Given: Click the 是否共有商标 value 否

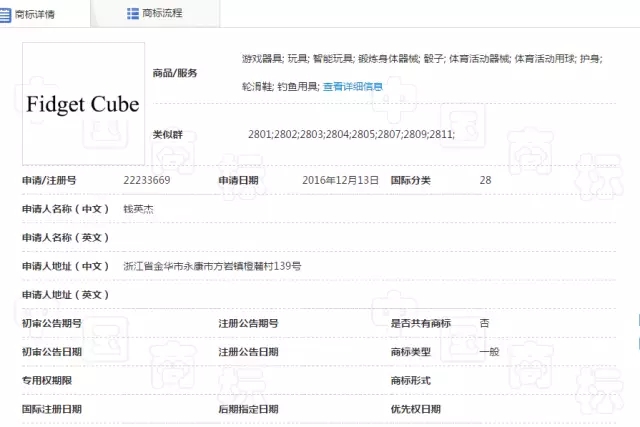Looking at the screenshot, I should tap(484, 323).
